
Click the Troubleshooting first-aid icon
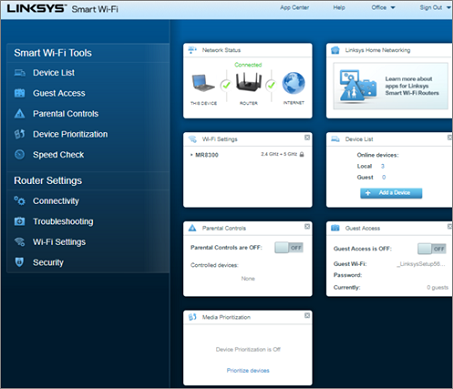[x=20, y=221]
